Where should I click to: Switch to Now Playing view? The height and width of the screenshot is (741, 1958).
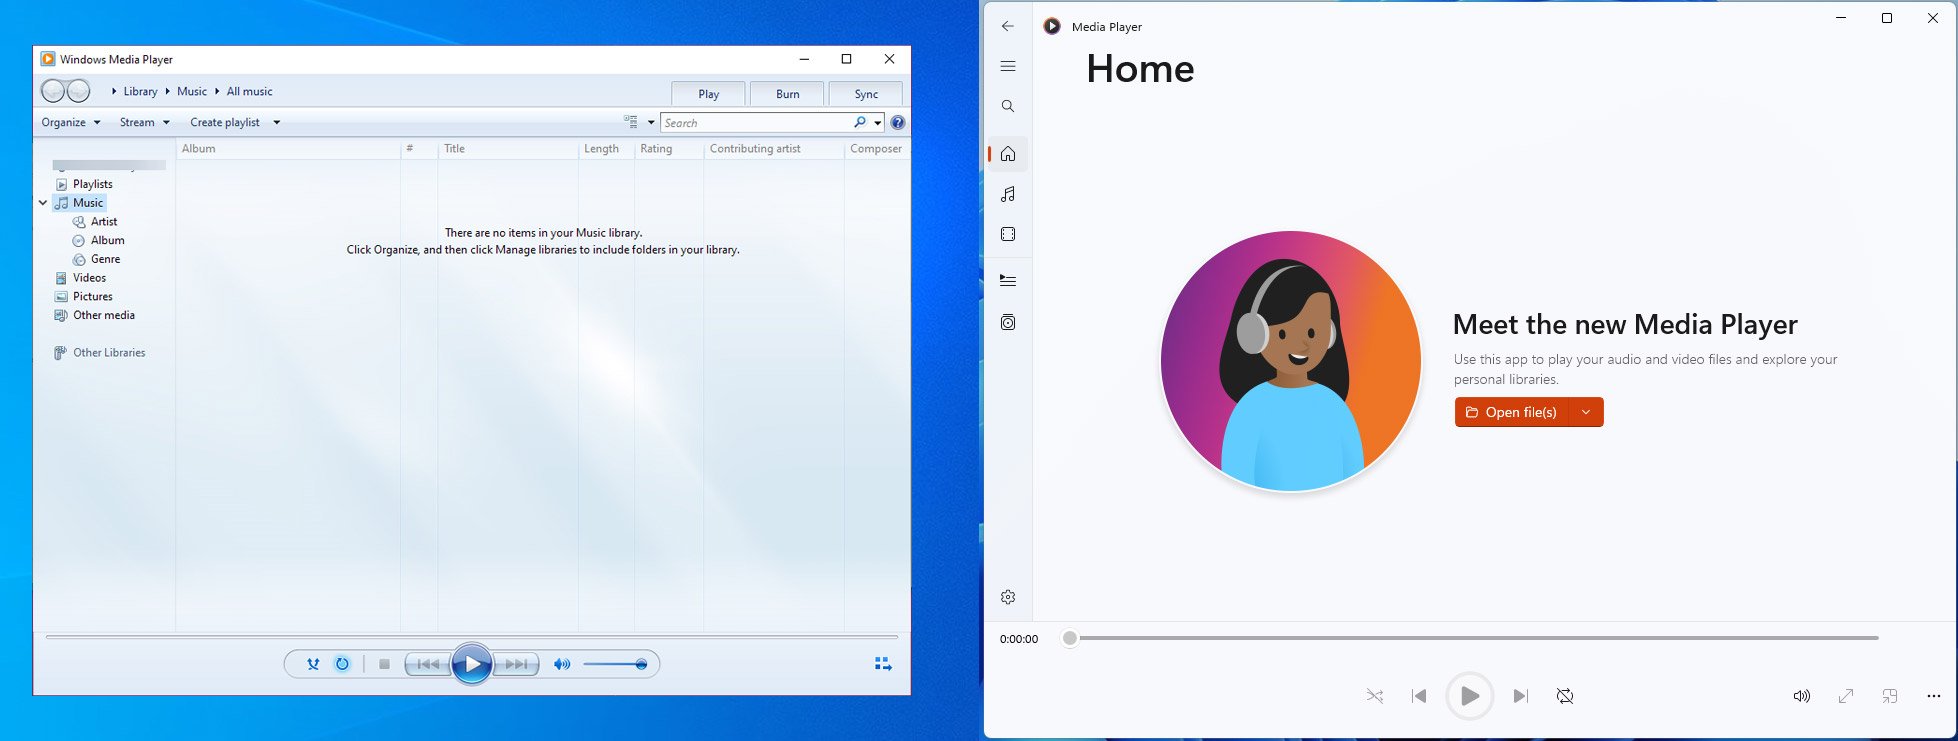(x=883, y=664)
